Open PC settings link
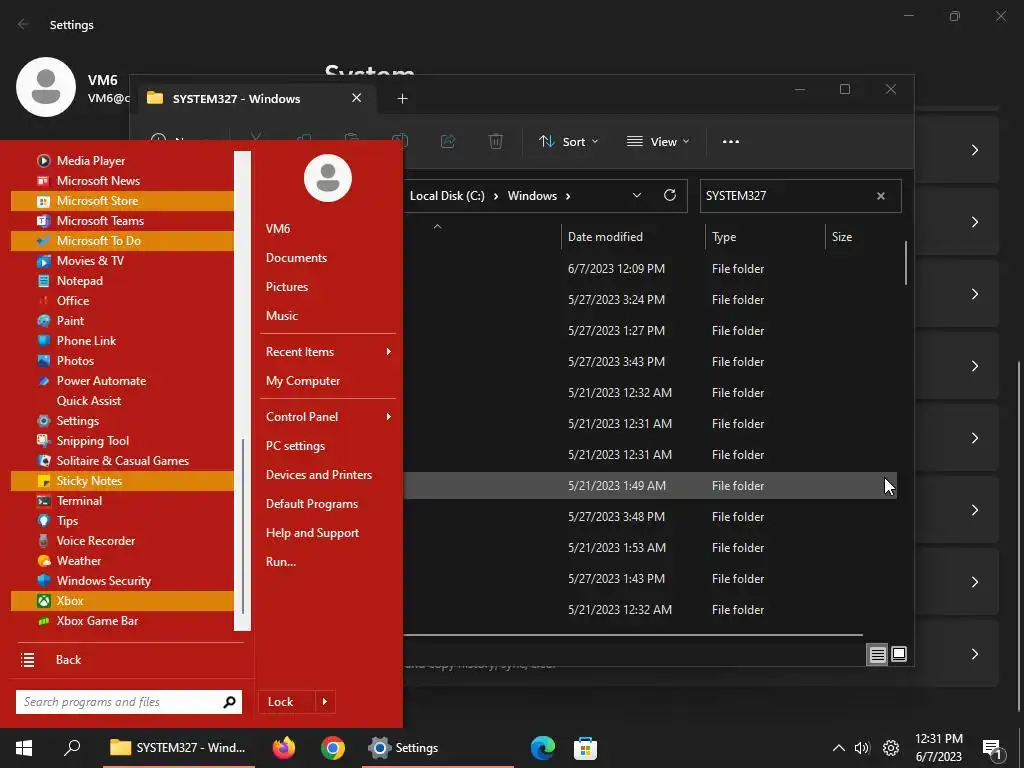 coord(295,446)
